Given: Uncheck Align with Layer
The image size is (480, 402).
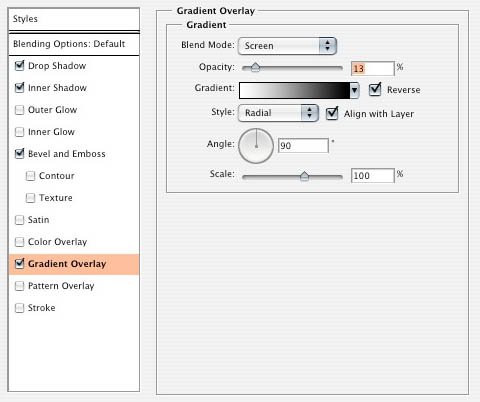Looking at the screenshot, I should point(332,113).
